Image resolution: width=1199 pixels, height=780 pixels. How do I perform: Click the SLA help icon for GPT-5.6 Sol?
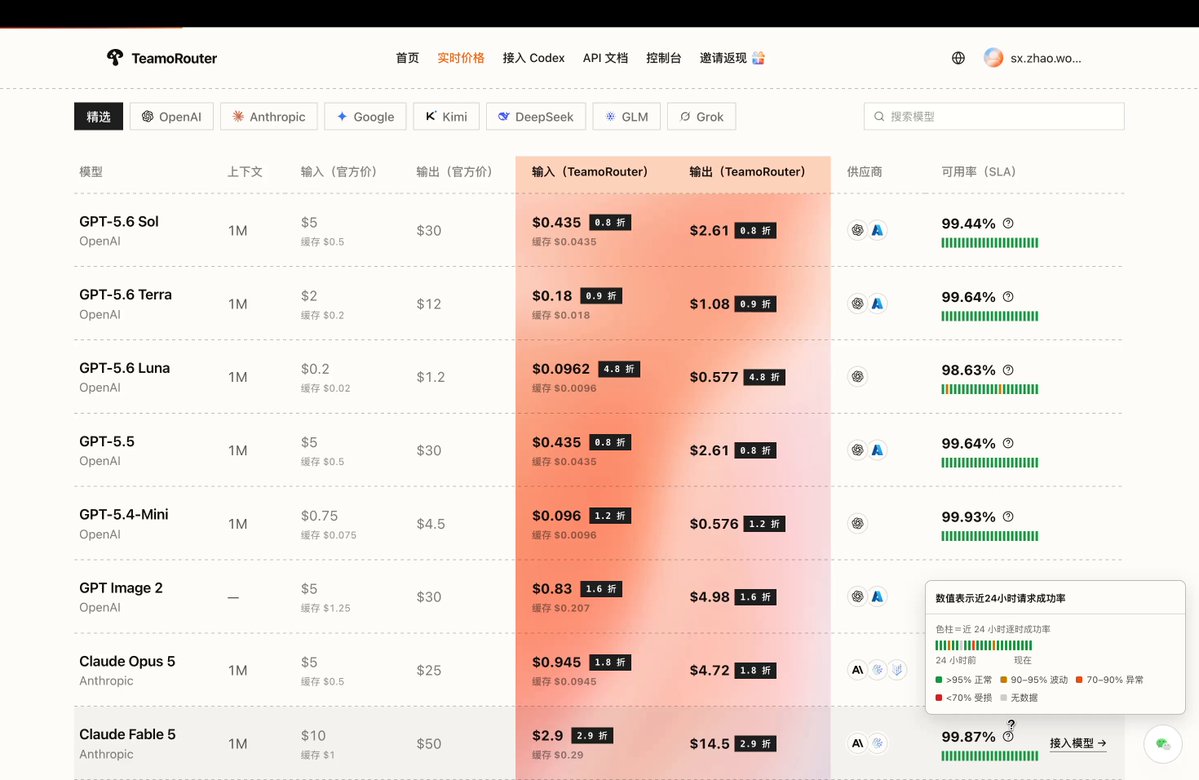pyautogui.click(x=1008, y=223)
